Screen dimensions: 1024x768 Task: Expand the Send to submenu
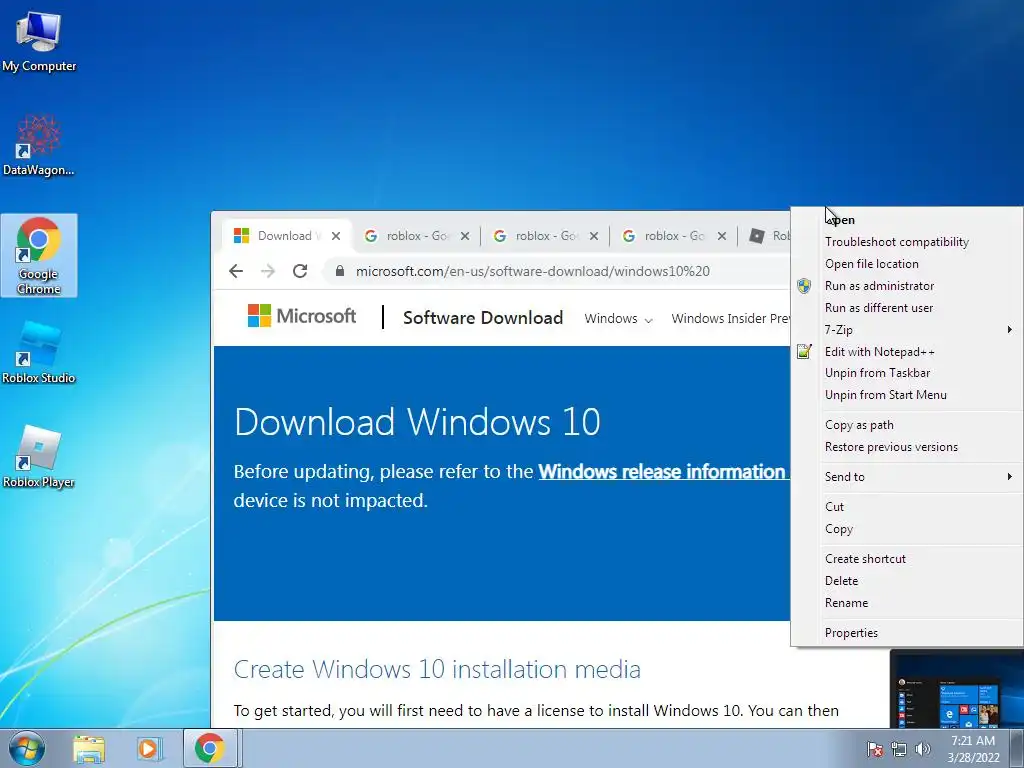point(906,477)
